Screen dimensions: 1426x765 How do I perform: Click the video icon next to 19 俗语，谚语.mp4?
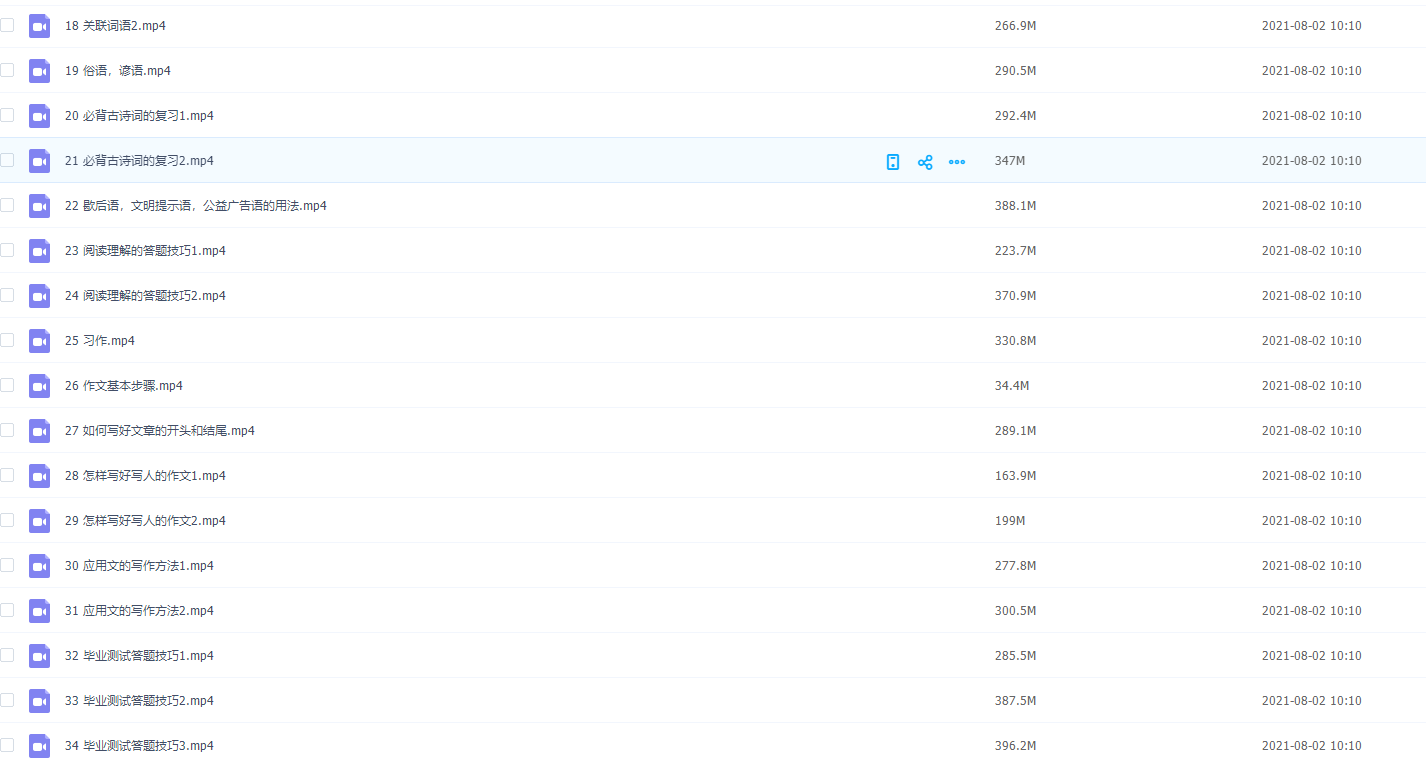39,71
